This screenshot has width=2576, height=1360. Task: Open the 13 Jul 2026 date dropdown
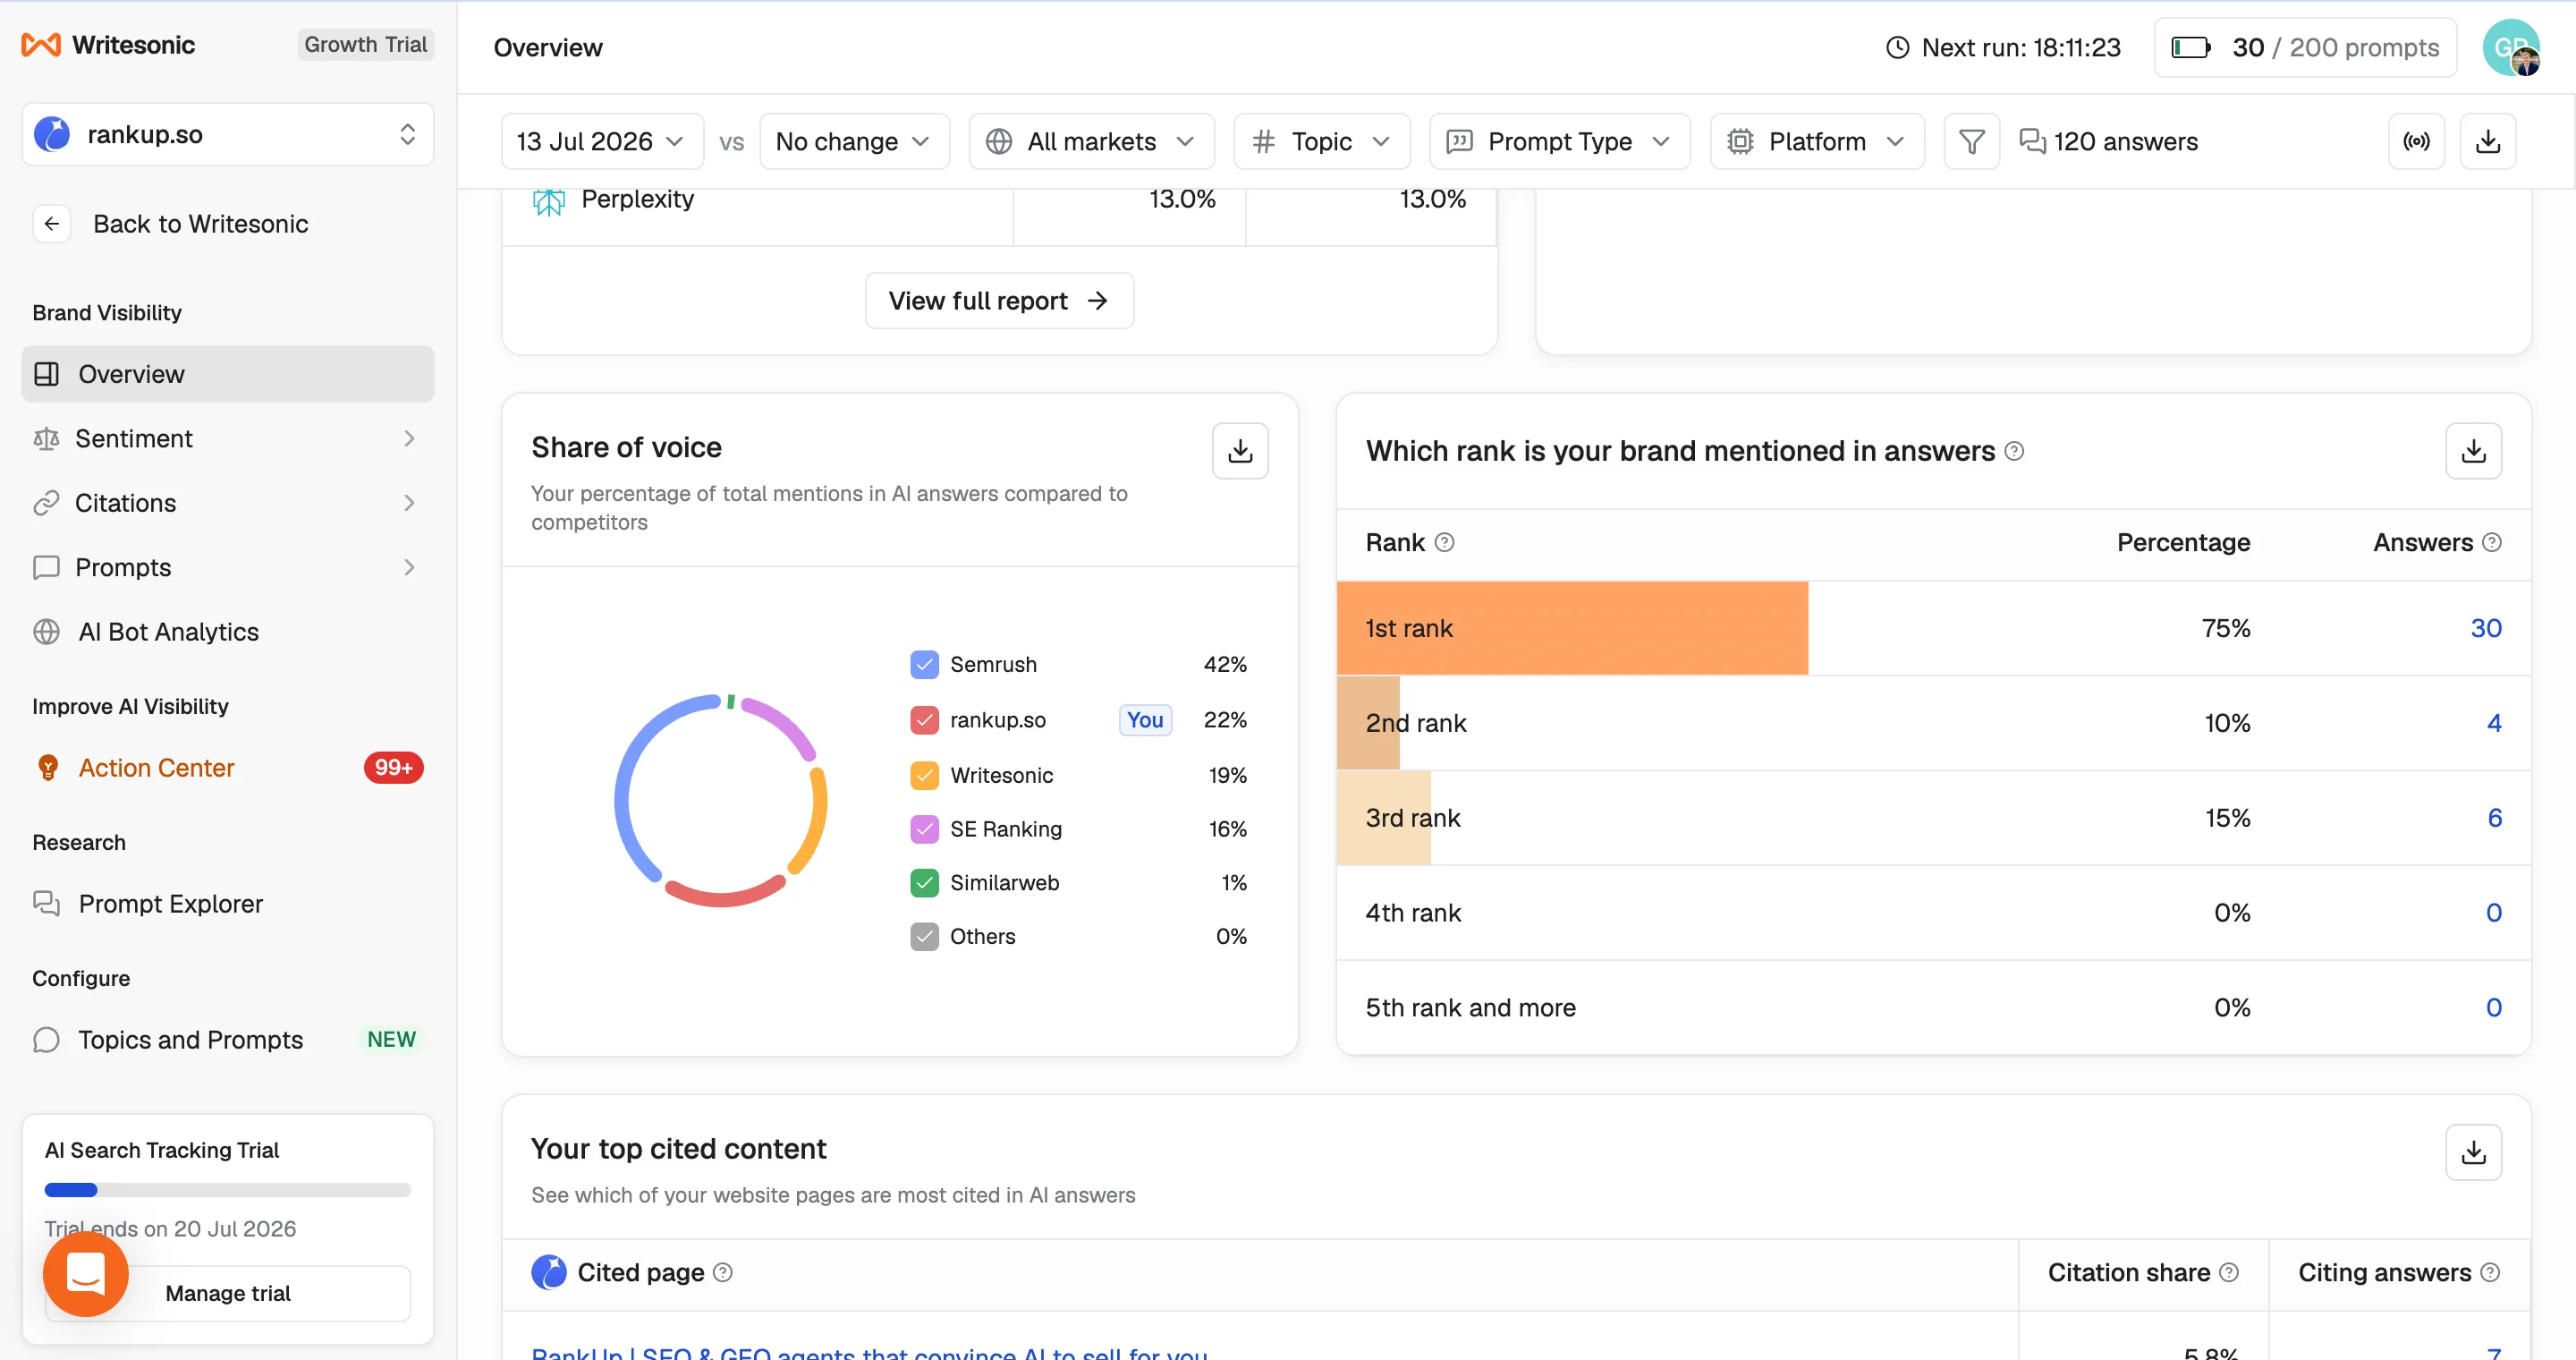pos(601,141)
